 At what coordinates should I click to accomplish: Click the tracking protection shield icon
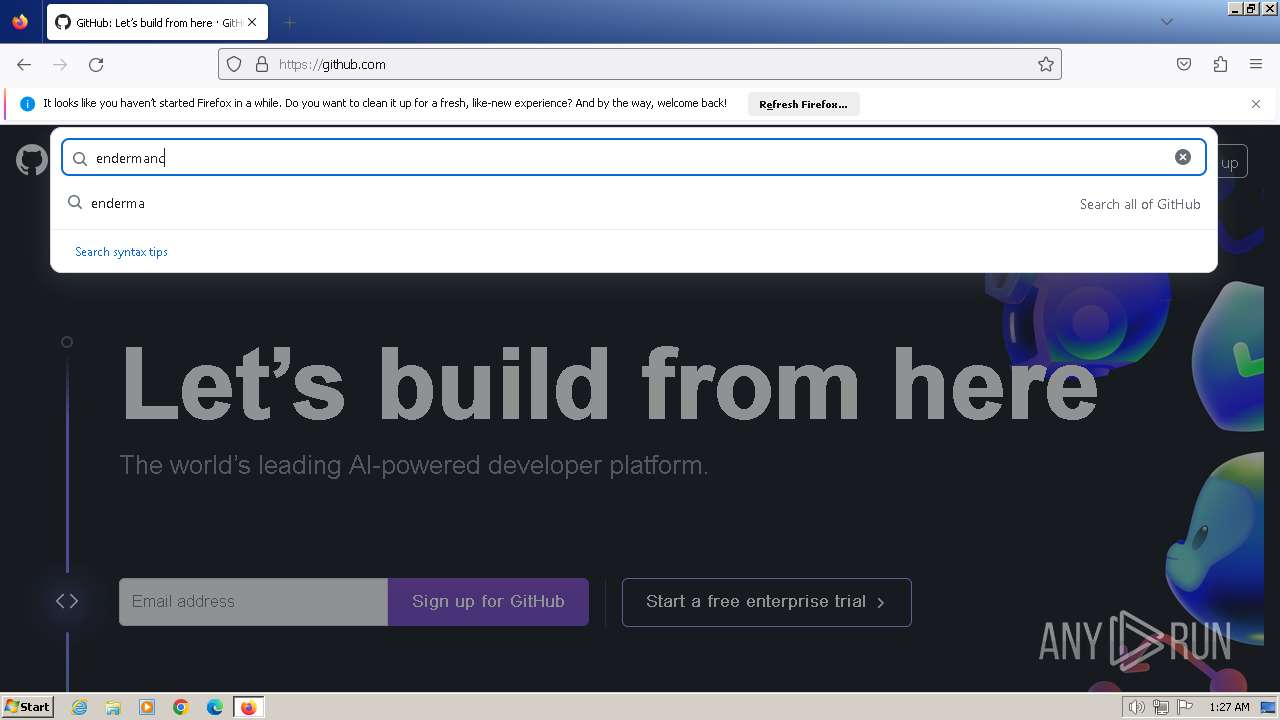tap(234, 64)
